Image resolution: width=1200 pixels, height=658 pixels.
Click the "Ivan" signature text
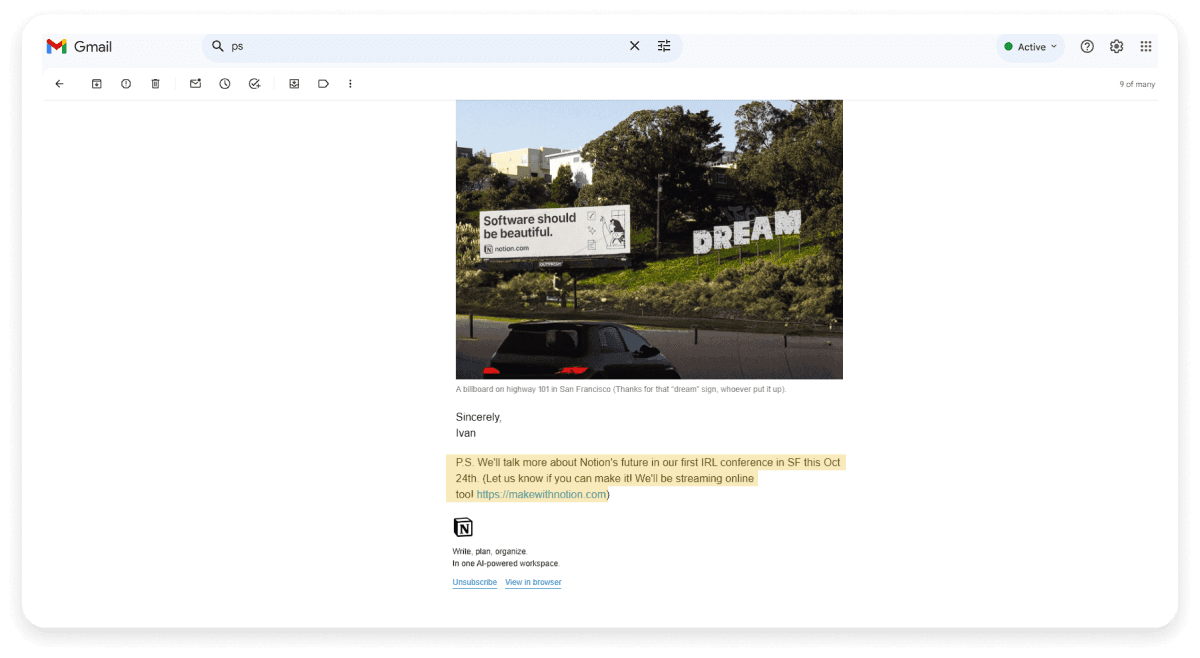tap(466, 433)
